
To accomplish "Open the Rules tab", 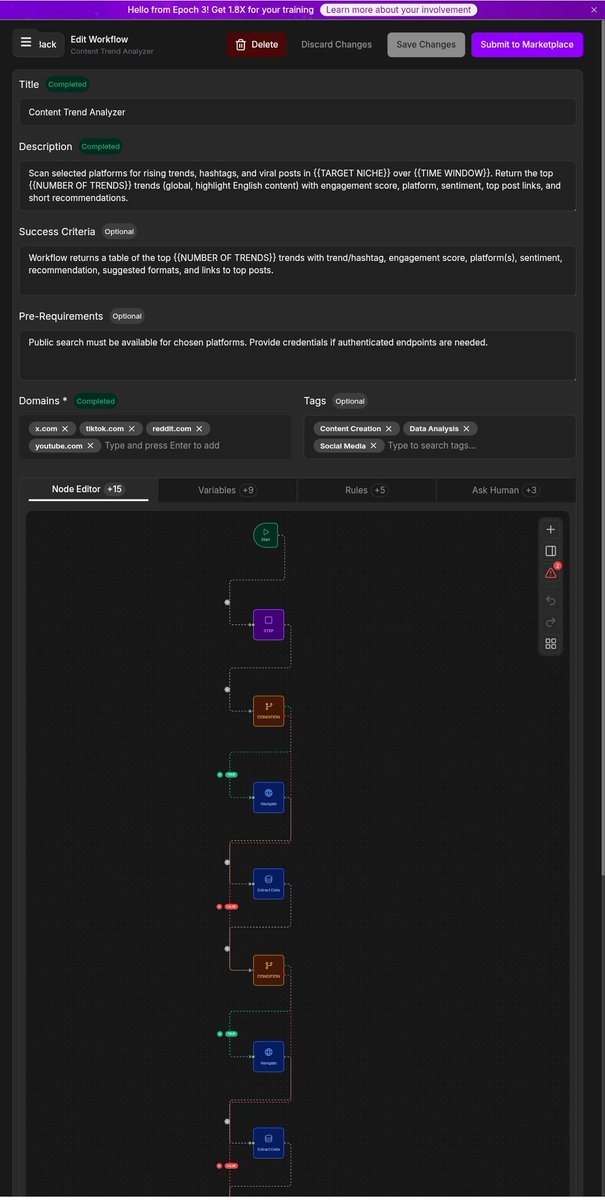I will pos(366,490).
